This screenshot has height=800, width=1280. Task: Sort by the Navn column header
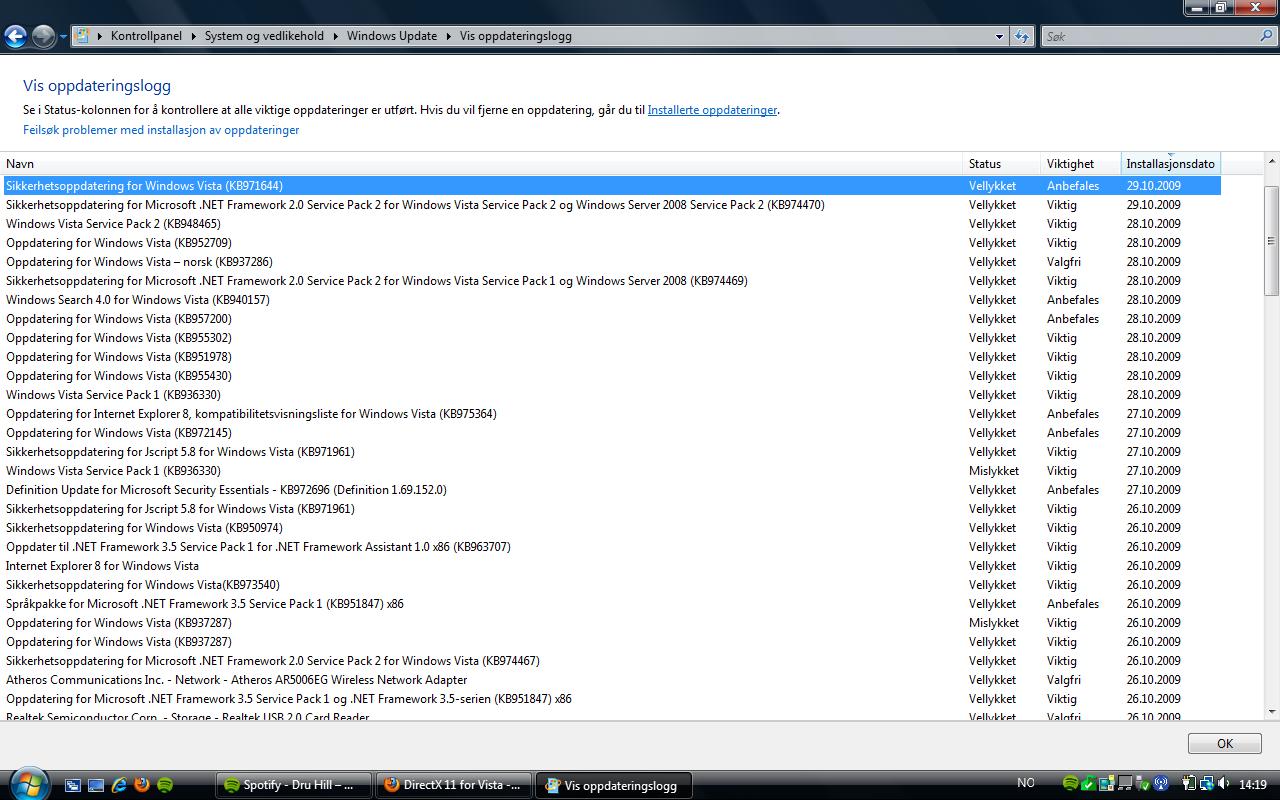482,164
